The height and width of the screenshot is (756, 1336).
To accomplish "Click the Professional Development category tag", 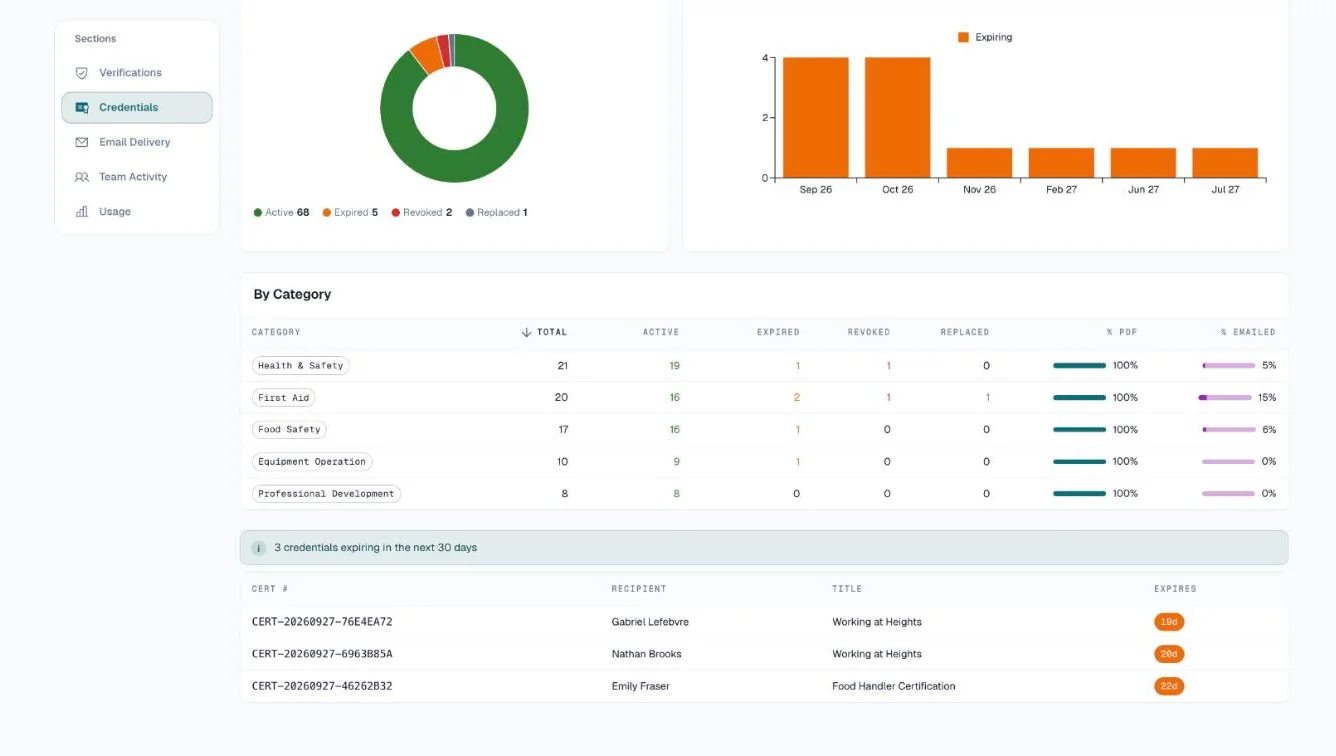I will click(326, 494).
